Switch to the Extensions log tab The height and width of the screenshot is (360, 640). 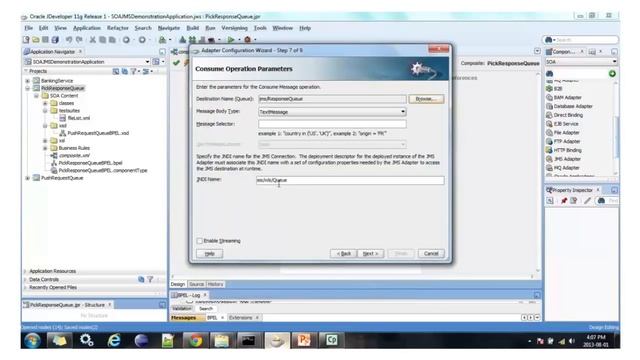coord(241,318)
